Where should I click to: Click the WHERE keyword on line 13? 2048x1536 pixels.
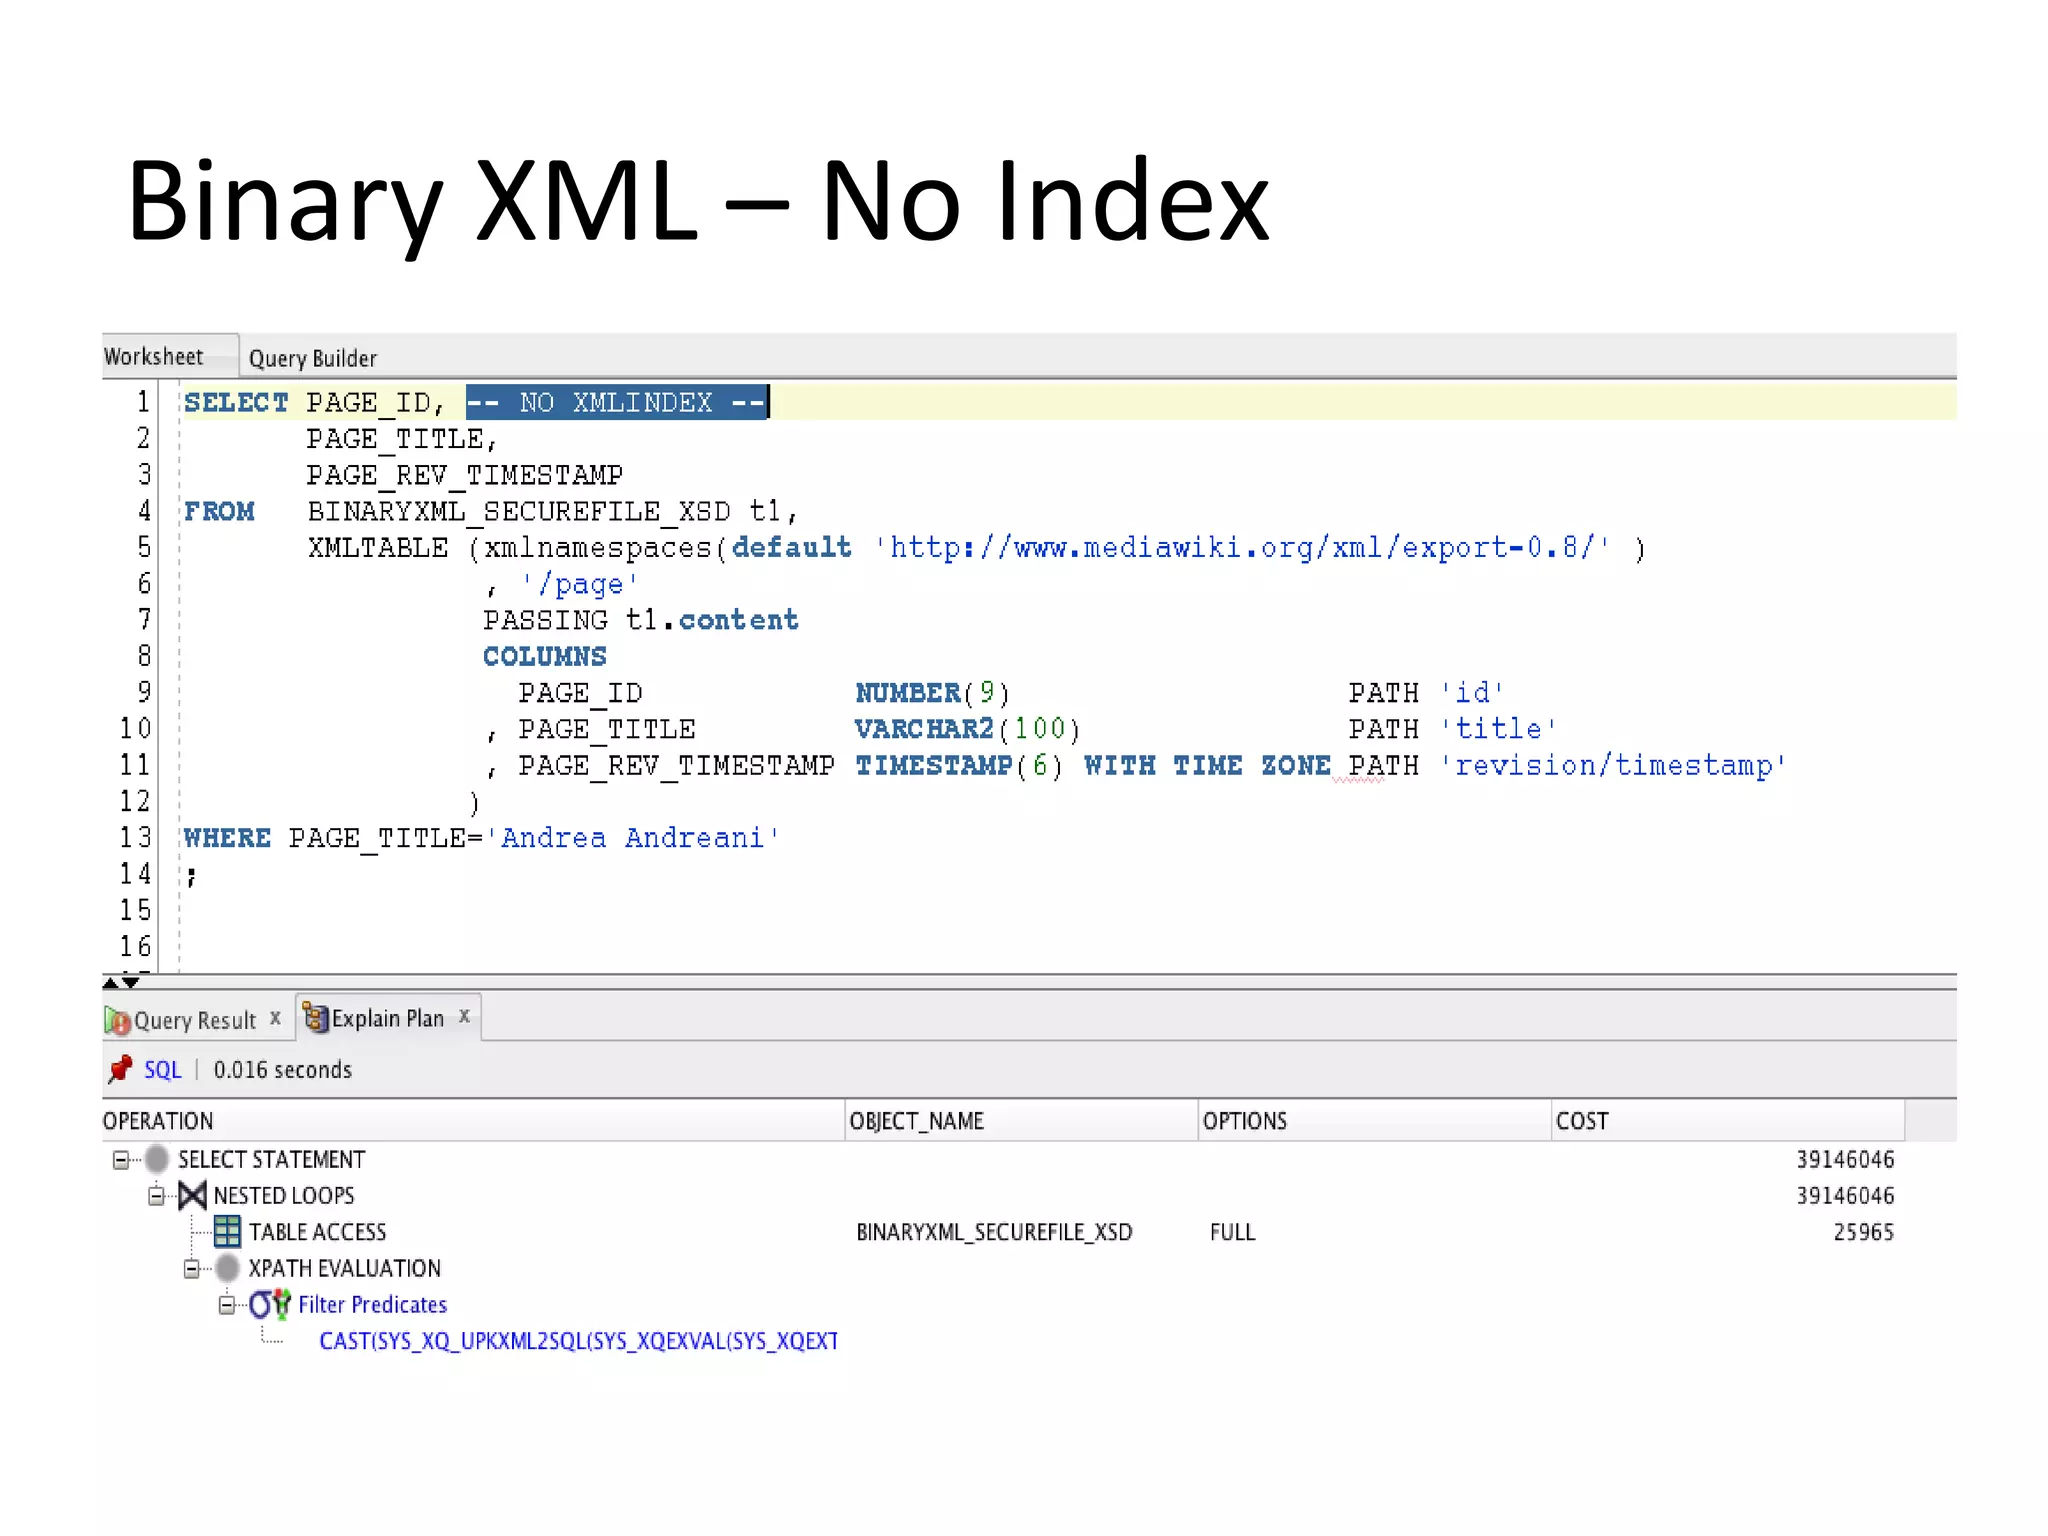click(x=227, y=838)
